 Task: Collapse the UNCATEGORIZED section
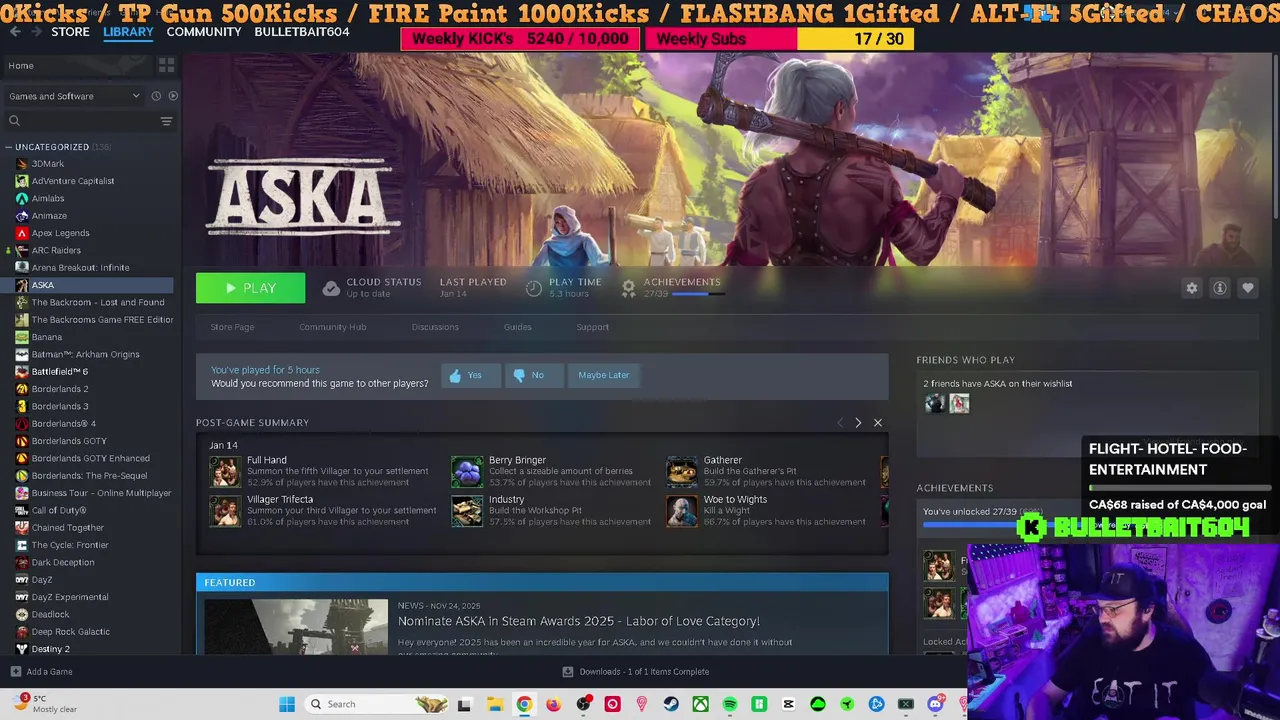point(9,147)
